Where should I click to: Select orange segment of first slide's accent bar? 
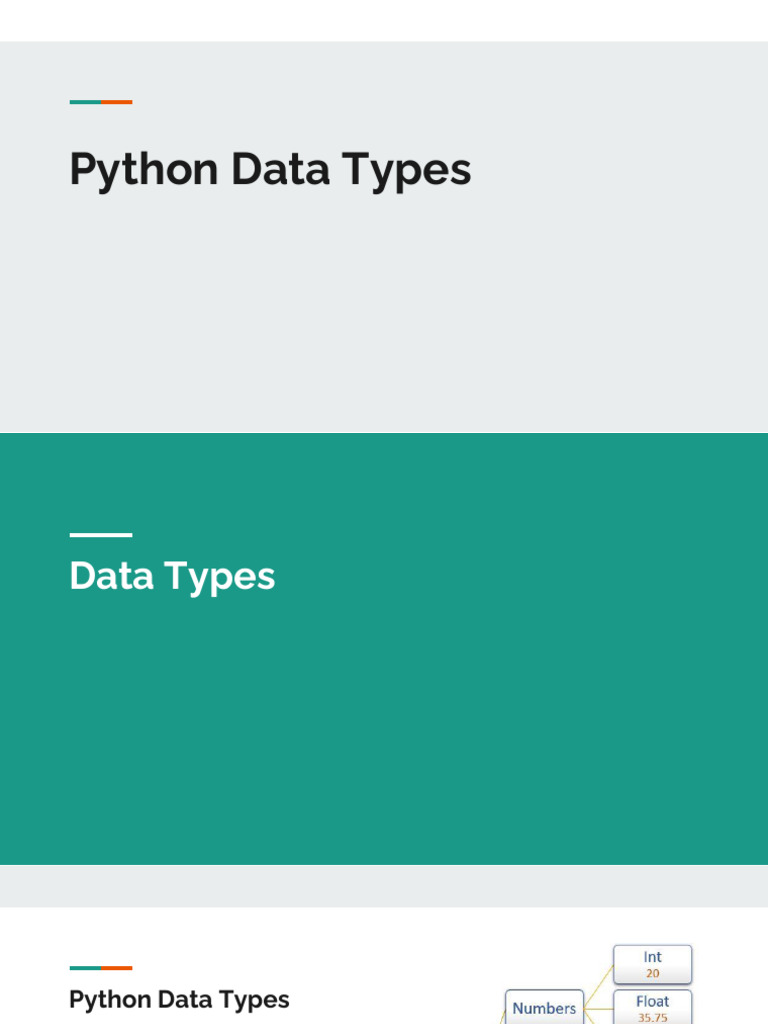[117, 102]
